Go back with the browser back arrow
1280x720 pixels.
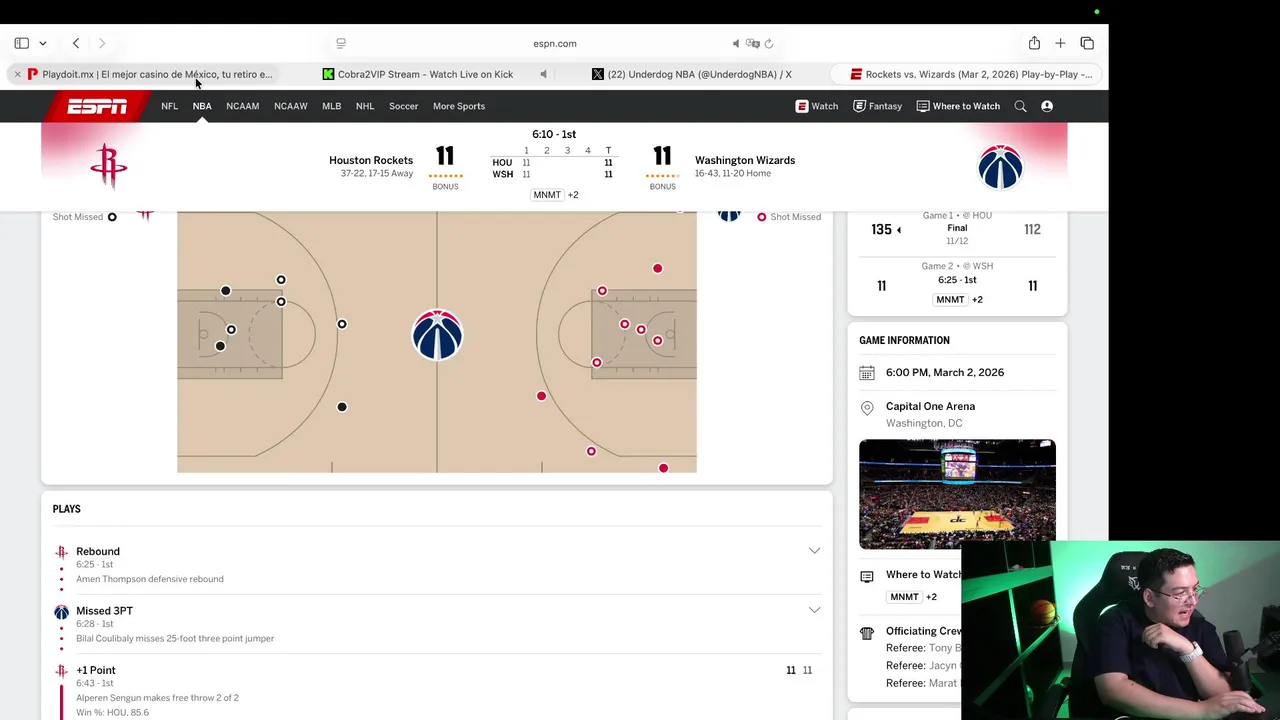76,43
